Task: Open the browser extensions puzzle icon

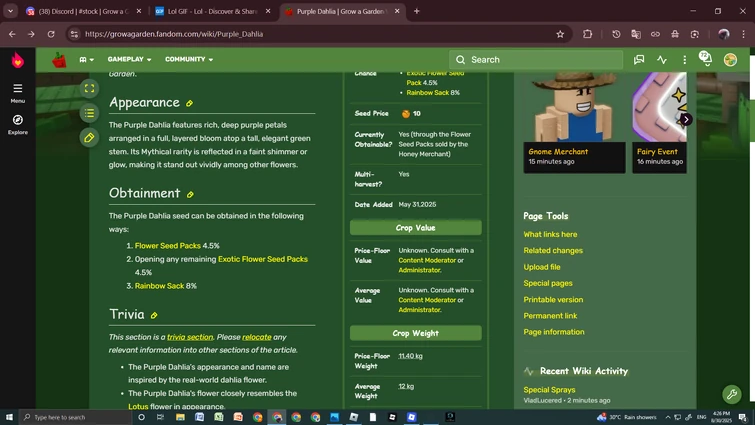Action: [587, 34]
